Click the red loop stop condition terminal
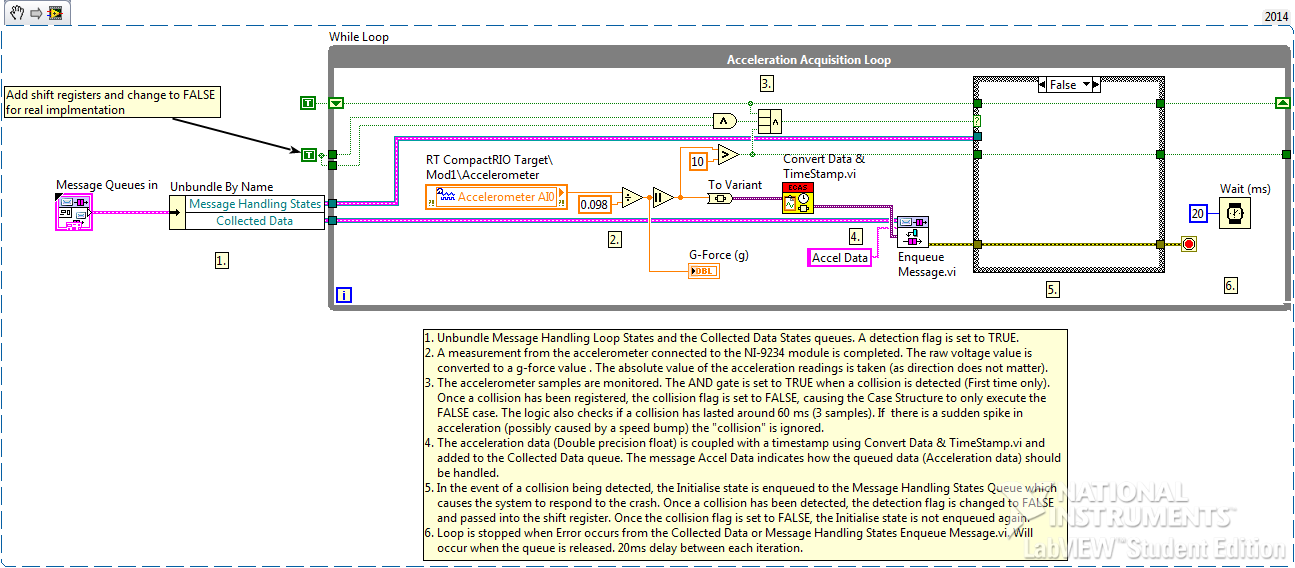This screenshot has height=568, width=1295. click(x=1189, y=244)
